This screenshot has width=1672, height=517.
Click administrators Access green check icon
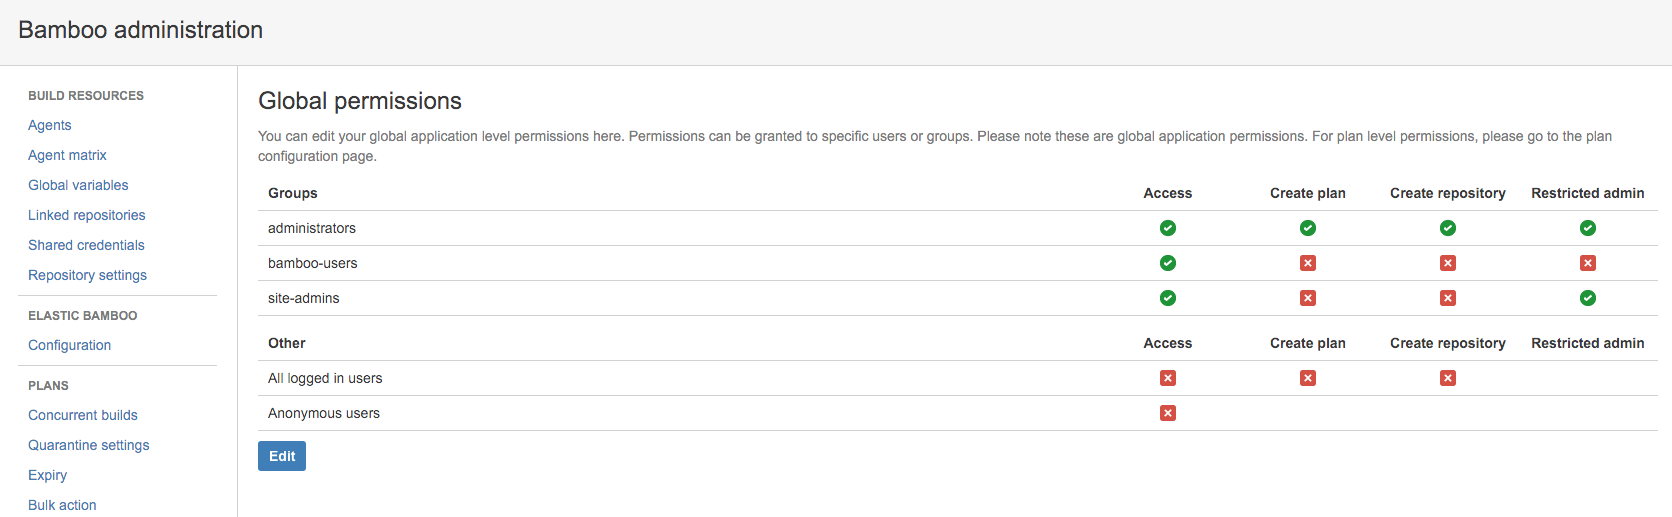click(1167, 228)
